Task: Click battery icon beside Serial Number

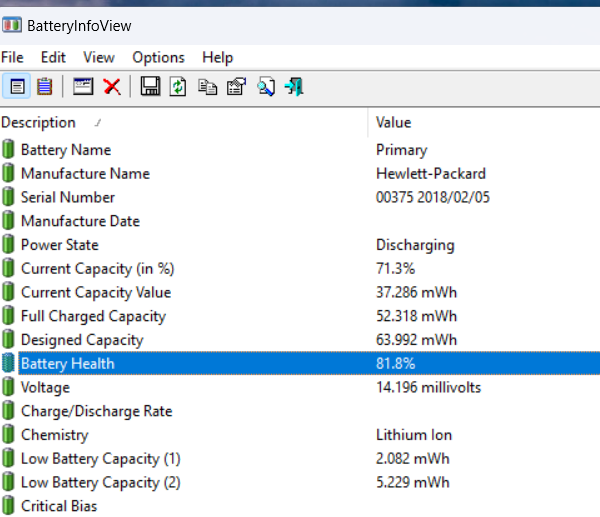Action: coord(8,197)
